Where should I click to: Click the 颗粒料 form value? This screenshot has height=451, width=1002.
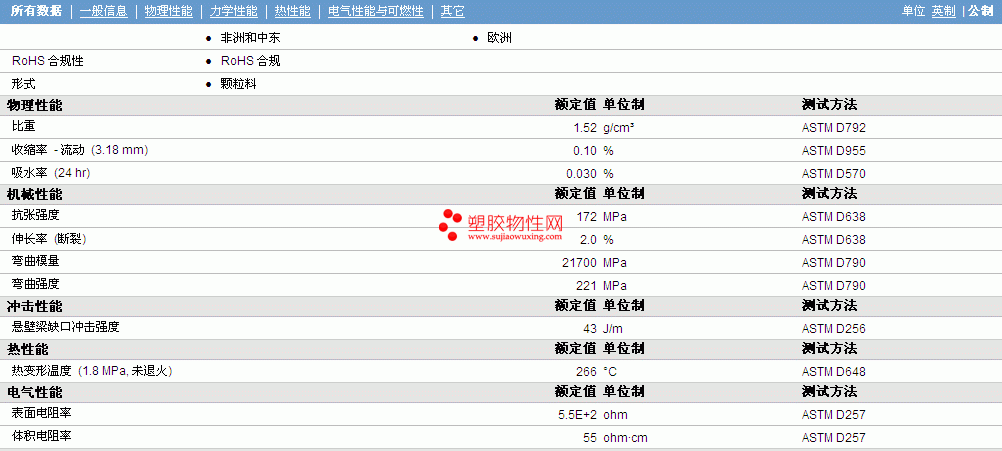pos(238,84)
